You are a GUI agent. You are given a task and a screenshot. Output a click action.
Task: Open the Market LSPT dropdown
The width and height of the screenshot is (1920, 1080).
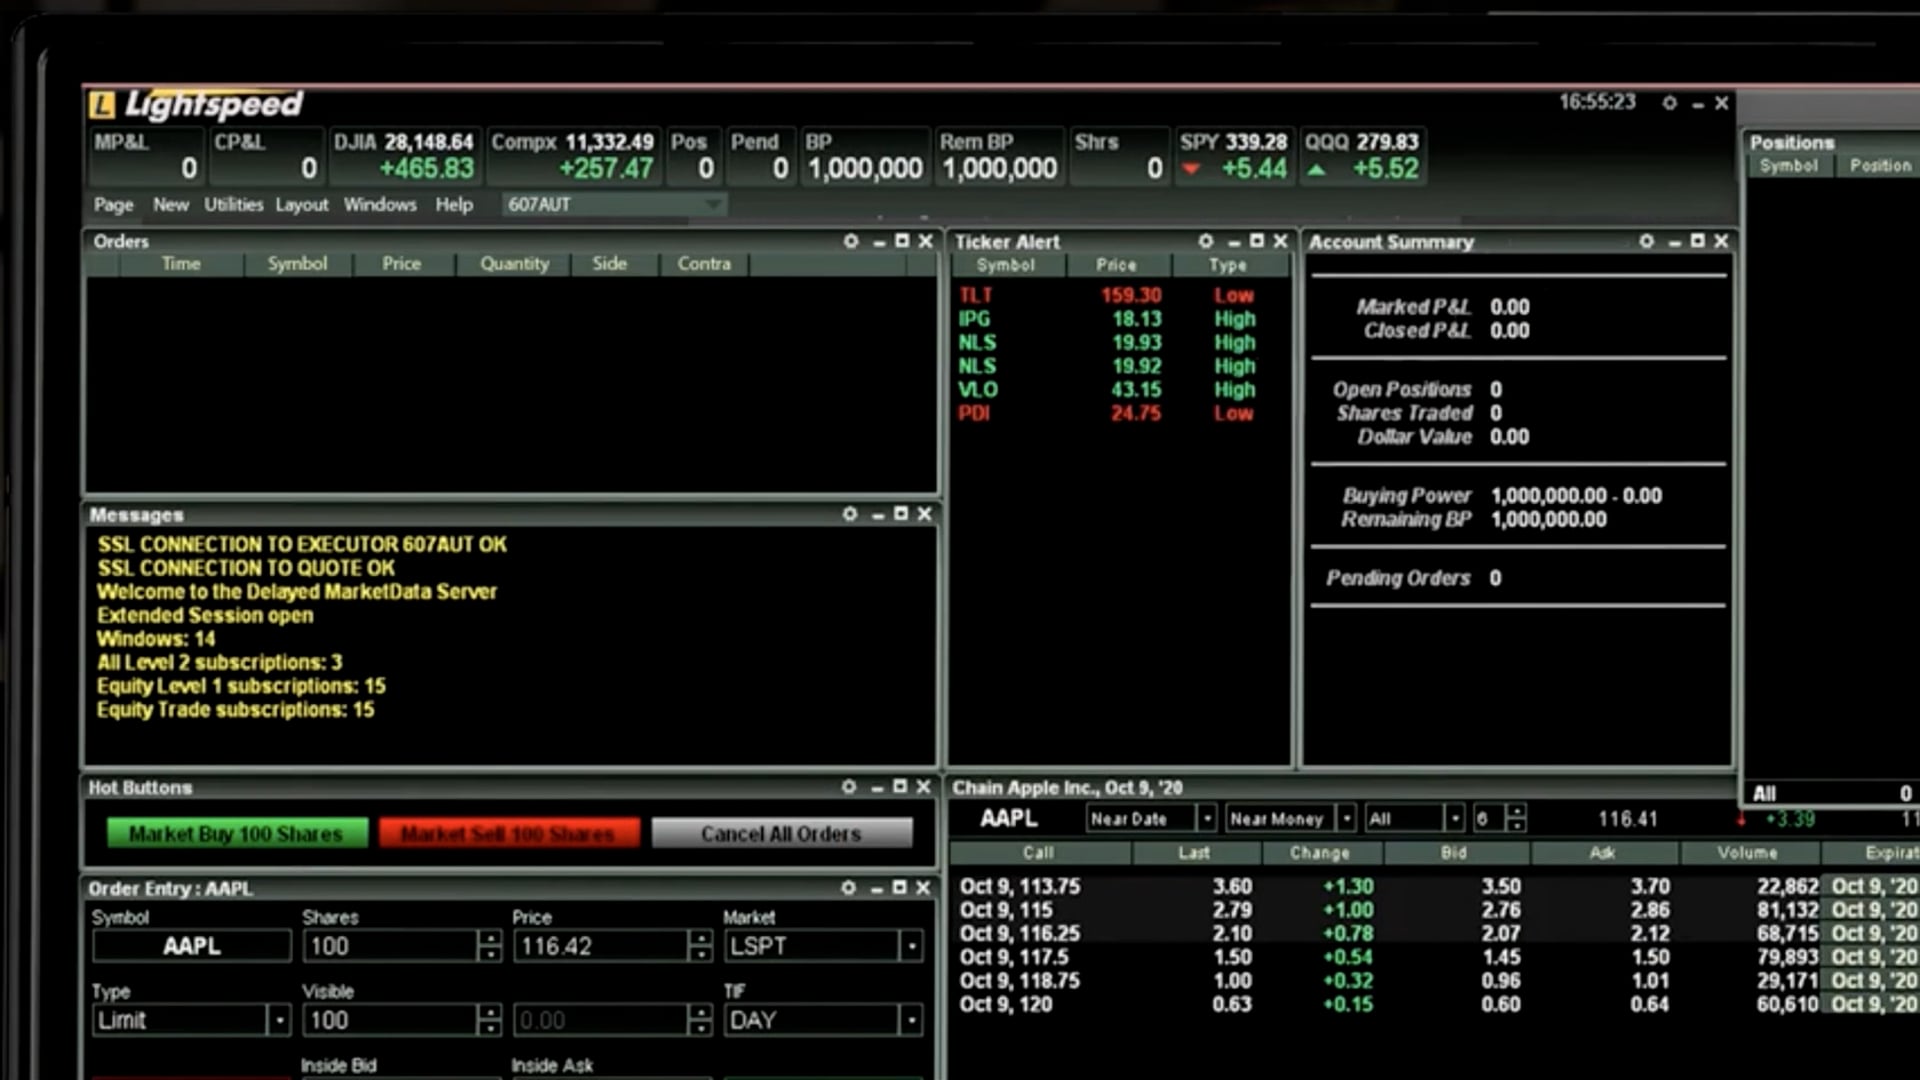[911, 946]
